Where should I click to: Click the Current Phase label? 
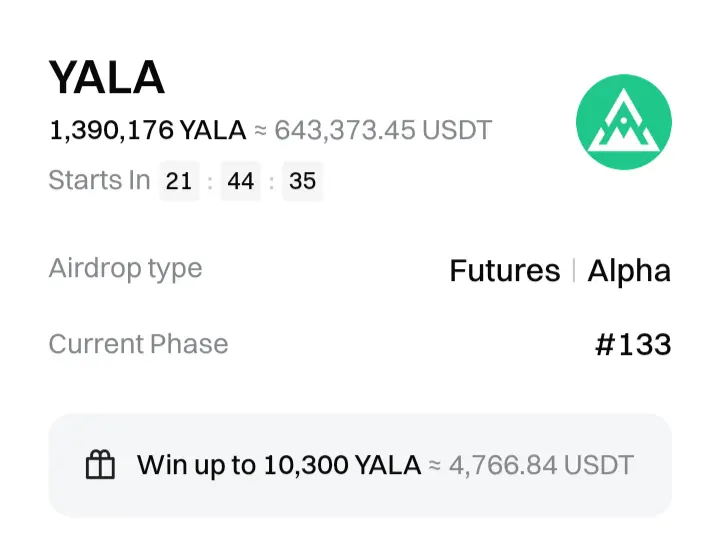coord(138,344)
